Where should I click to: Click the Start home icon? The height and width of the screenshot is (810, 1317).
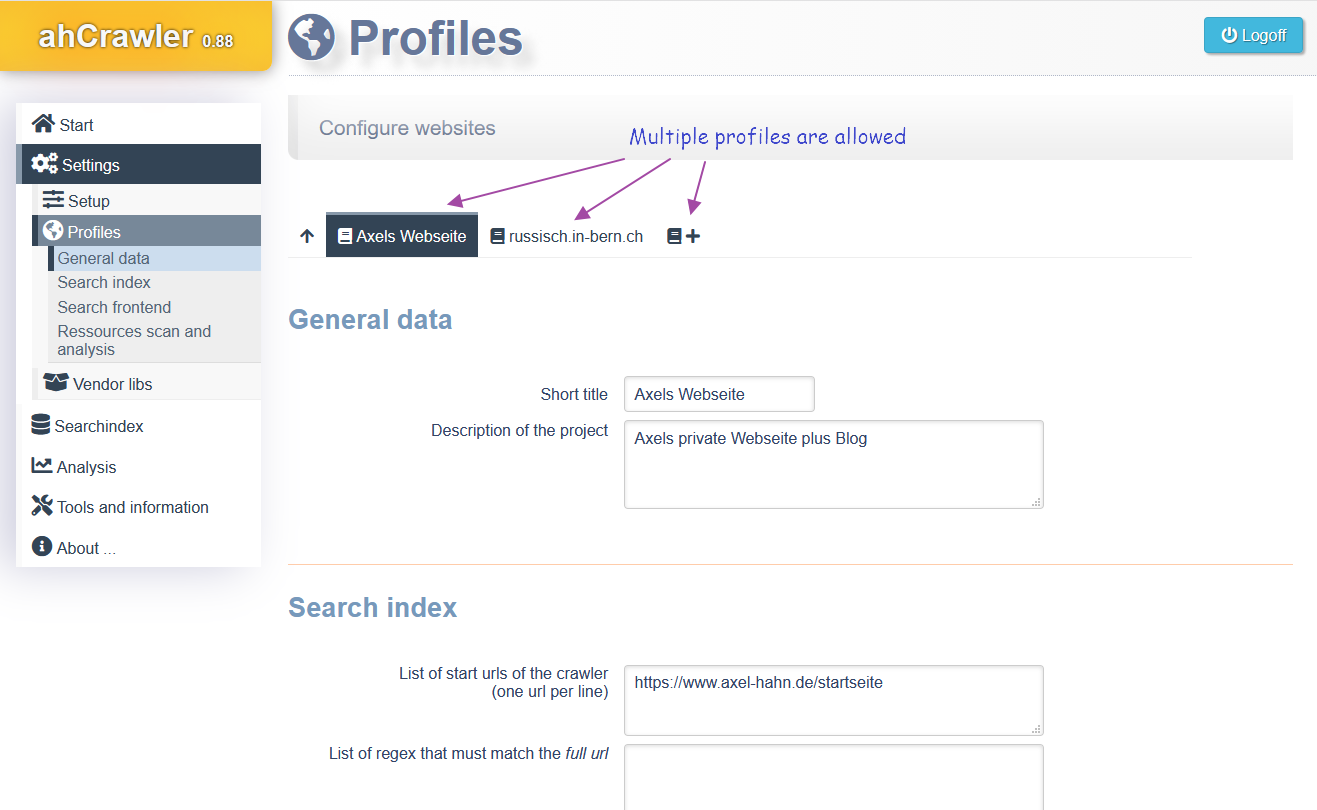click(x=43, y=124)
